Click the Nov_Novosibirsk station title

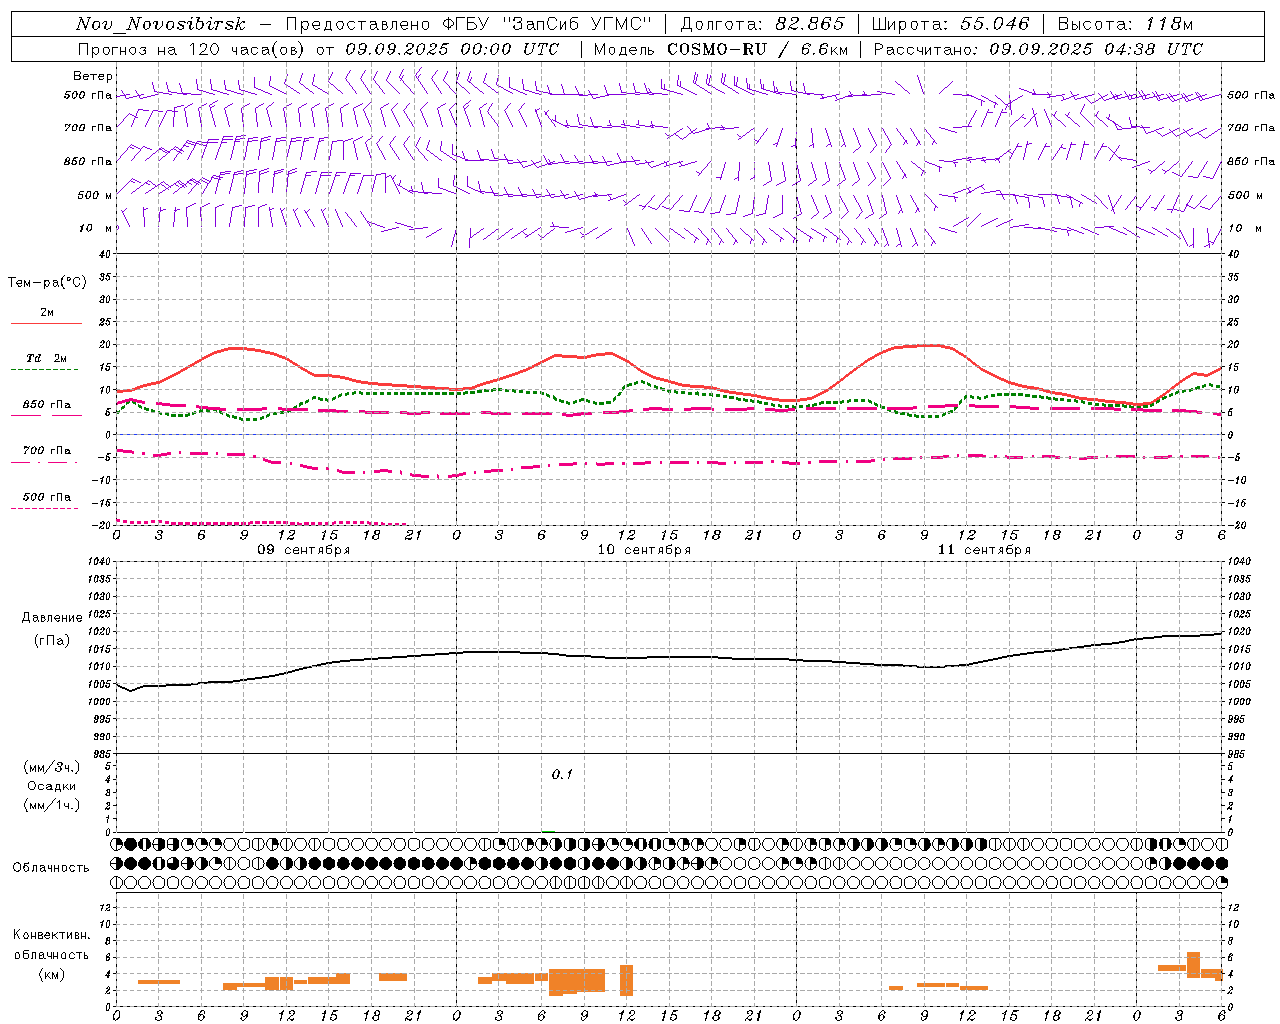coord(161,24)
